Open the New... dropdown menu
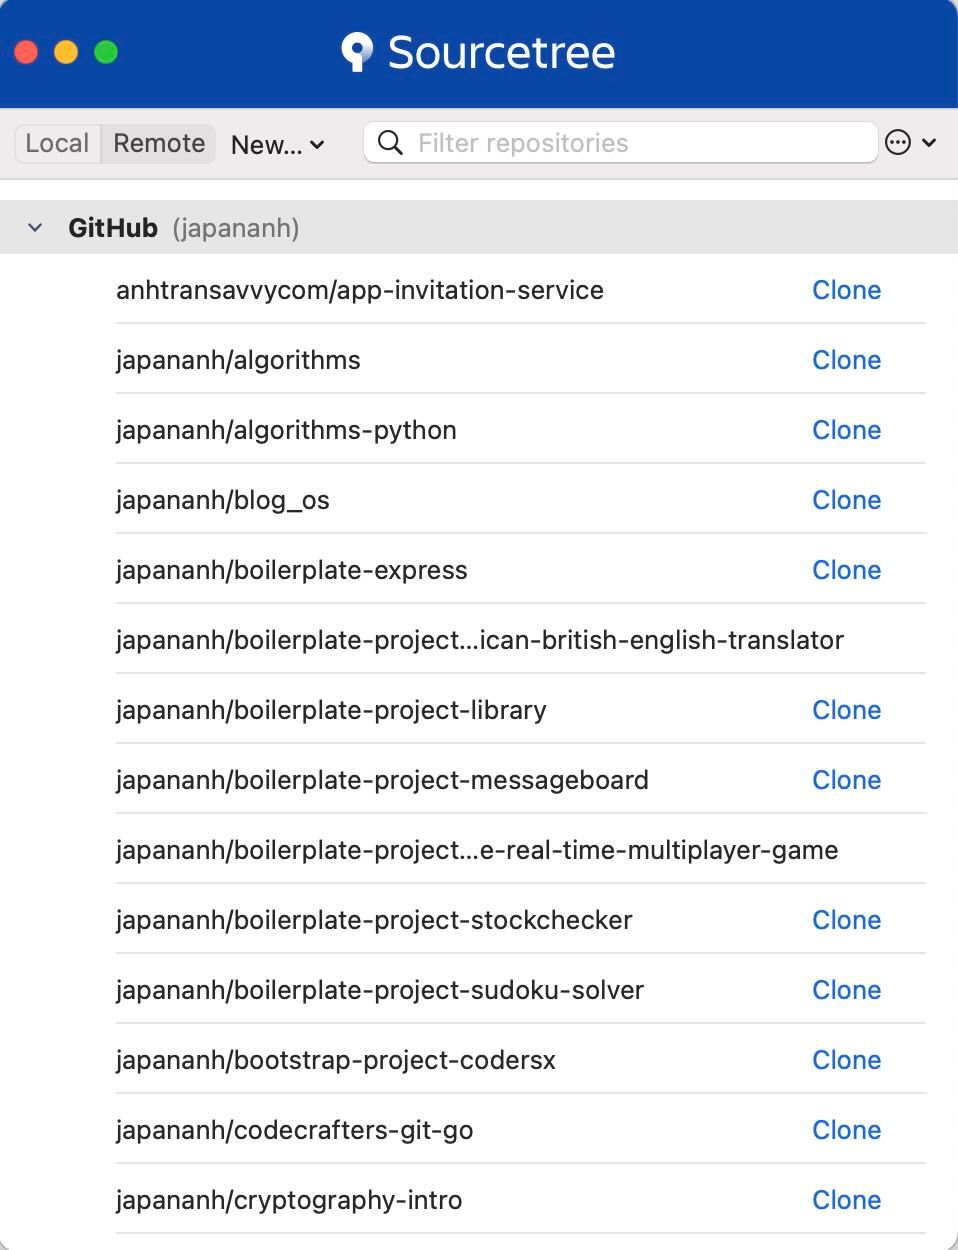The width and height of the screenshot is (958, 1250). (277, 145)
